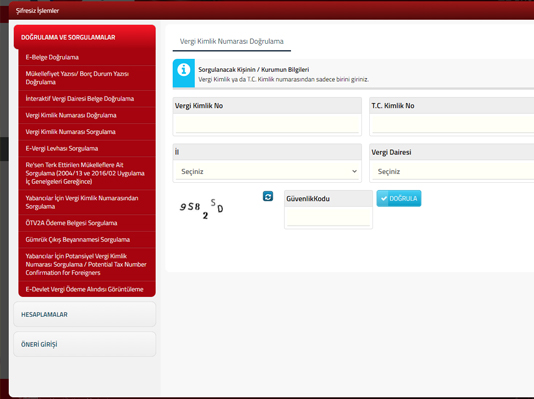Select the Vergi Kimlik Numarası Doğrulama tab
Image resolution: width=534 pixels, height=399 pixels.
point(232,41)
